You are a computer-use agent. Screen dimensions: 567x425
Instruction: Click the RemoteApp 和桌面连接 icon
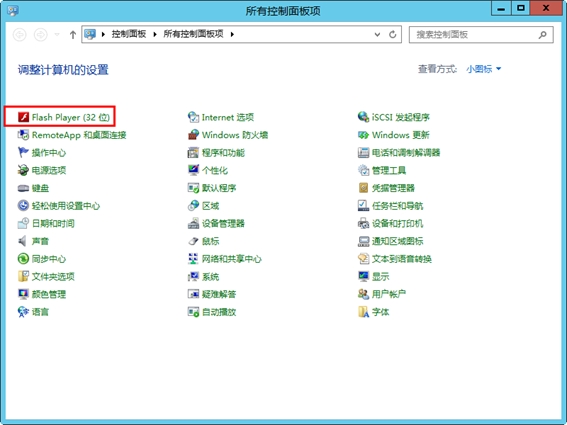(x=24, y=135)
